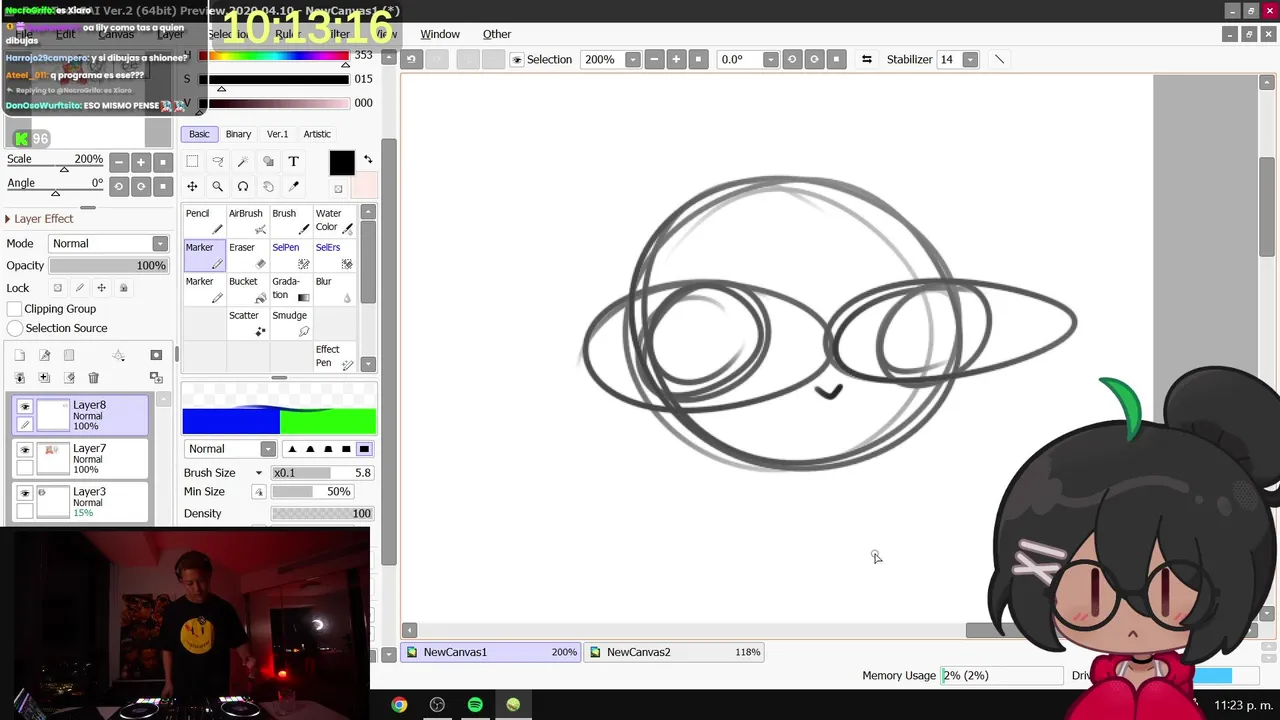
Task: Switch to the NewCanvas2 document tab
Action: [675, 652]
